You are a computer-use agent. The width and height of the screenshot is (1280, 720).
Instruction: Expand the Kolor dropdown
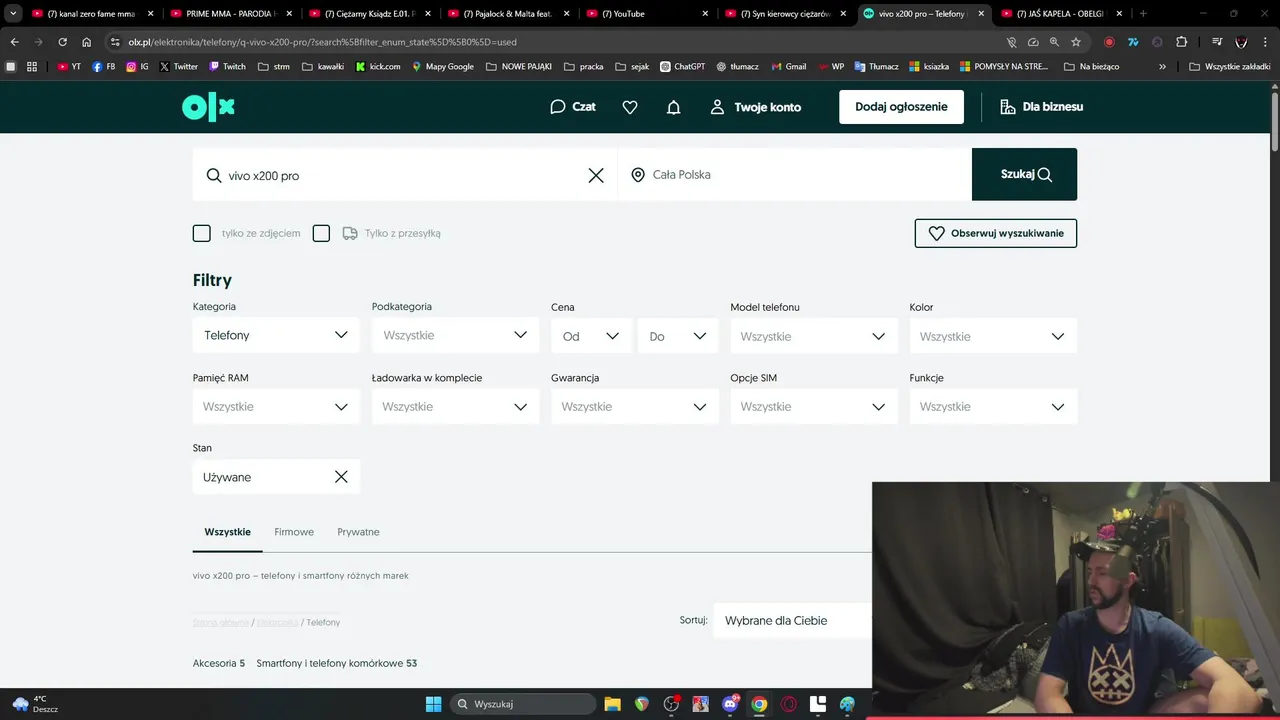993,336
